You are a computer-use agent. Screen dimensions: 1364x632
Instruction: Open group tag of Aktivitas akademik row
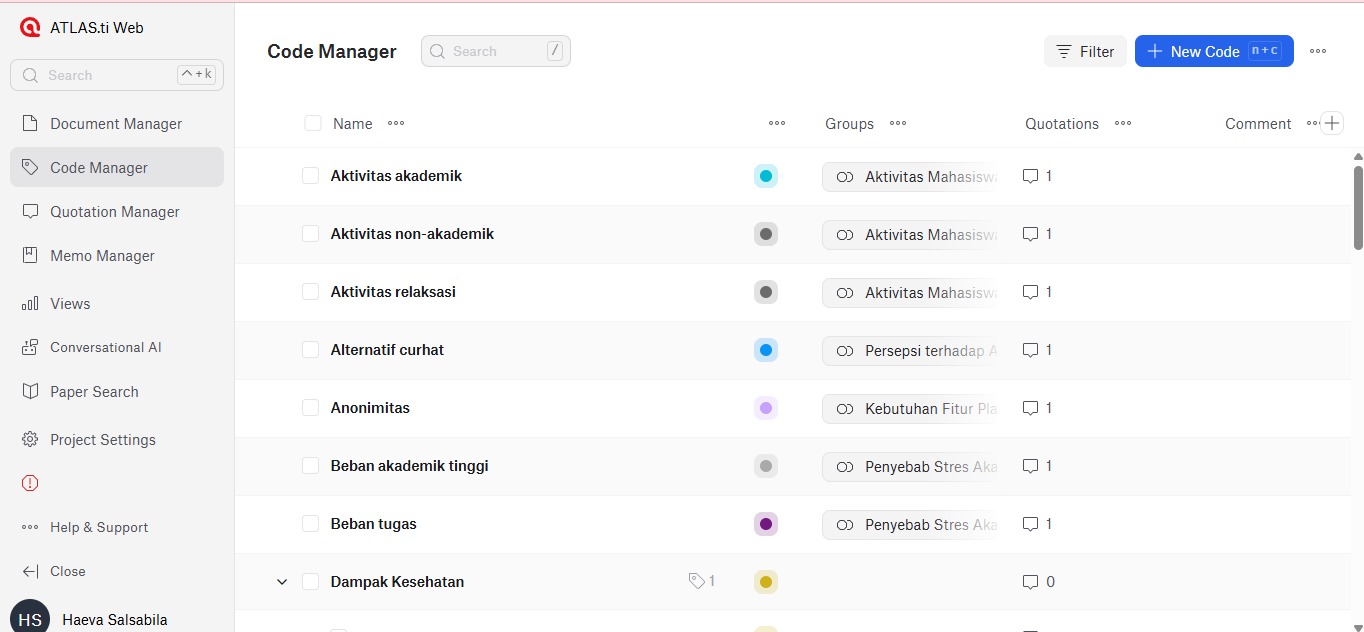pyautogui.click(x=910, y=177)
